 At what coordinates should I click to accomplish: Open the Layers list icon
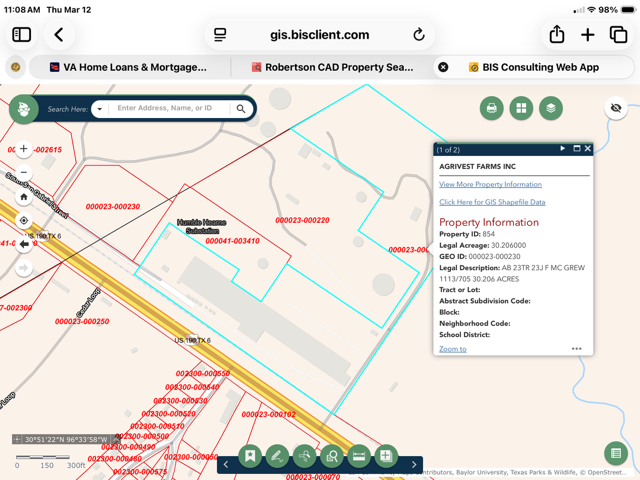pos(550,108)
